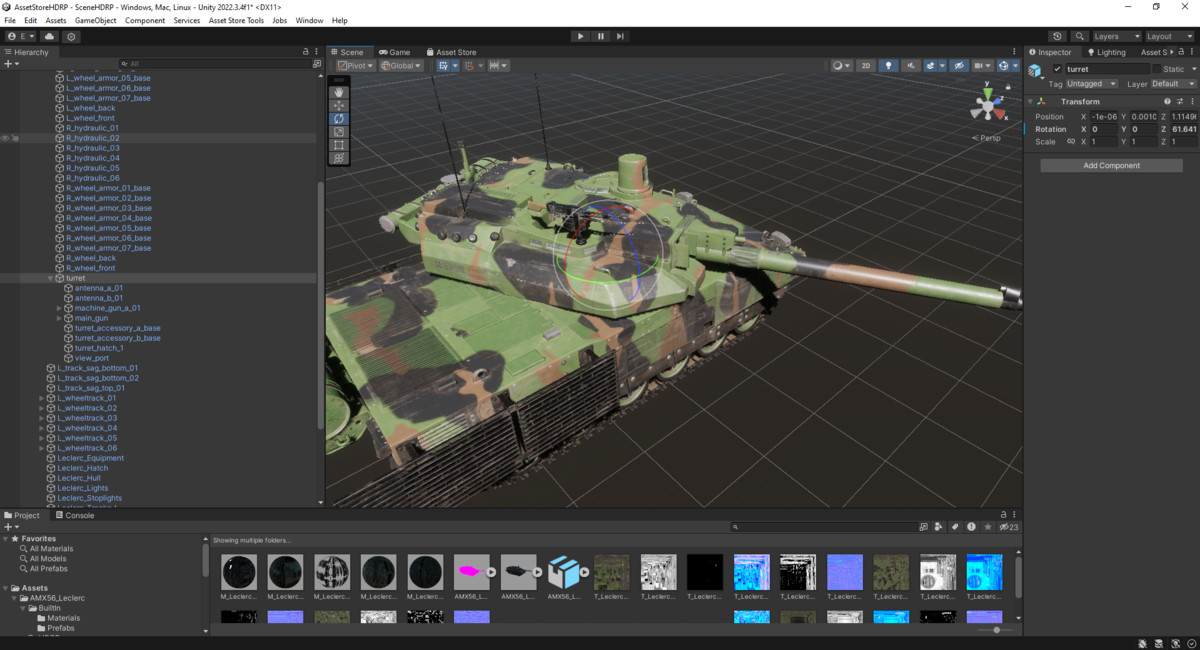The image size is (1200, 650).
Task: Select the Scale tool in Scene toolbar
Action: tap(339, 131)
